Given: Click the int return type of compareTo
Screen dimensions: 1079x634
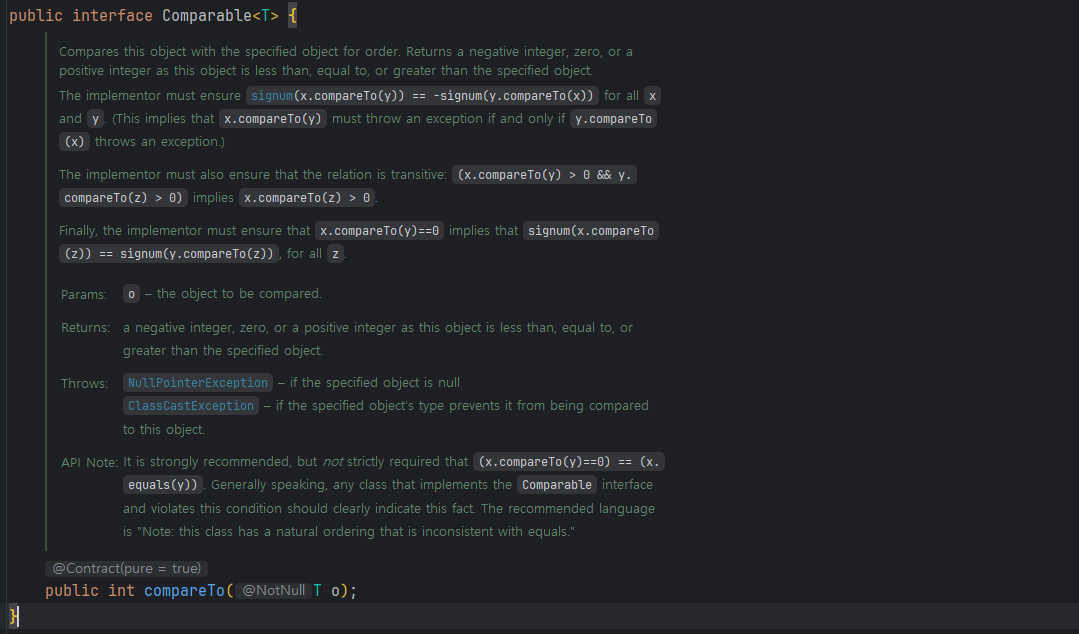Looking at the screenshot, I should click(x=121, y=591).
